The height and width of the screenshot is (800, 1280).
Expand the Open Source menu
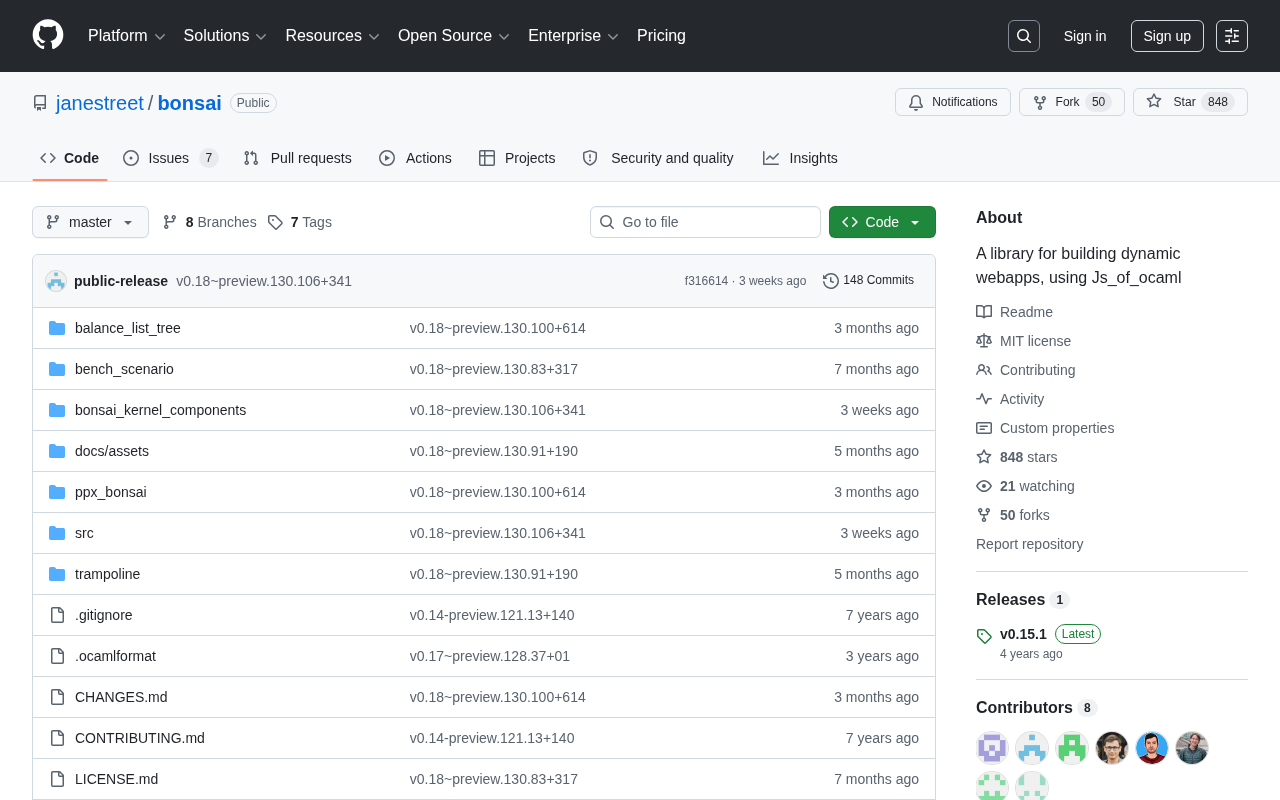(x=454, y=36)
